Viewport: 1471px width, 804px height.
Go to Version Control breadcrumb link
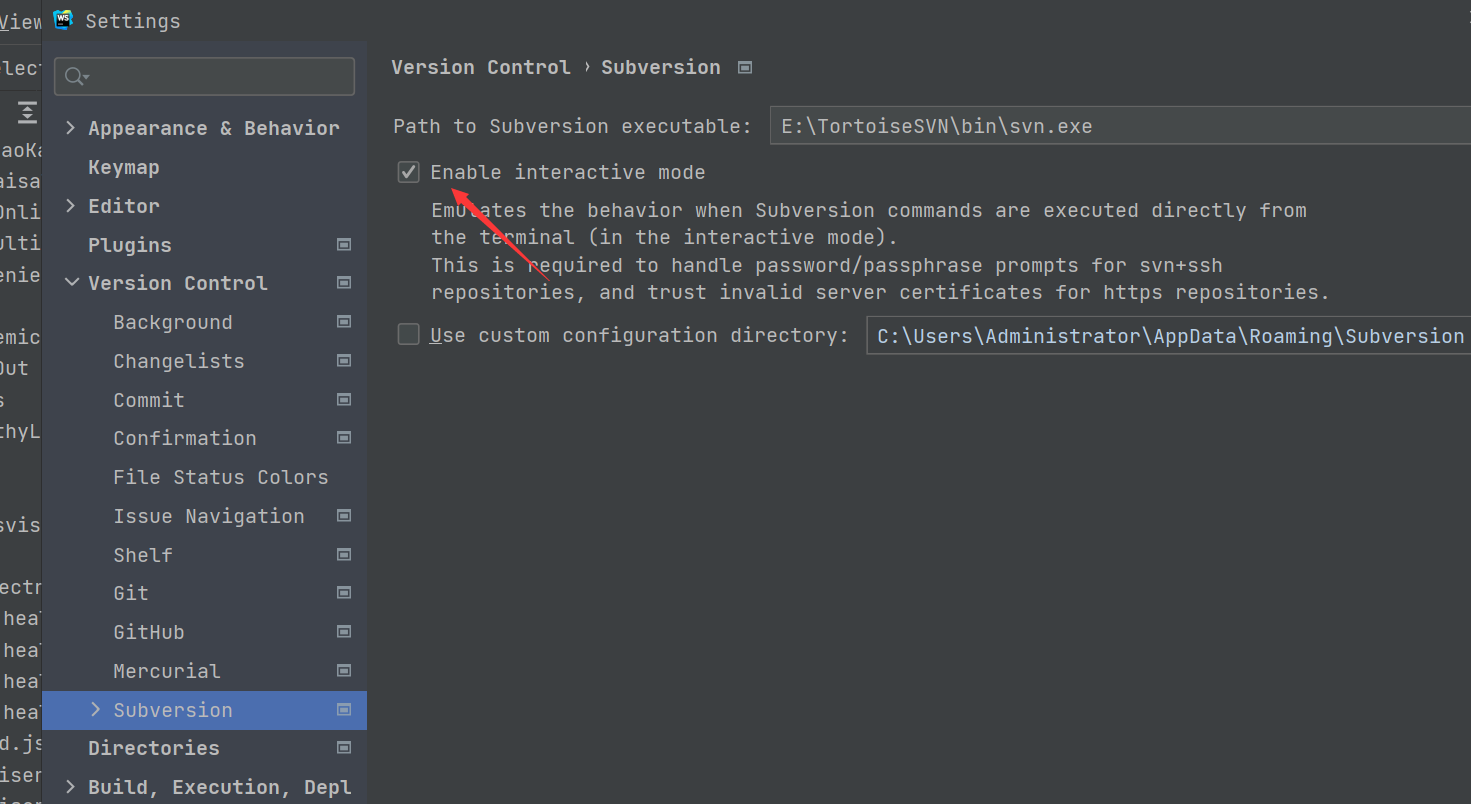481,67
